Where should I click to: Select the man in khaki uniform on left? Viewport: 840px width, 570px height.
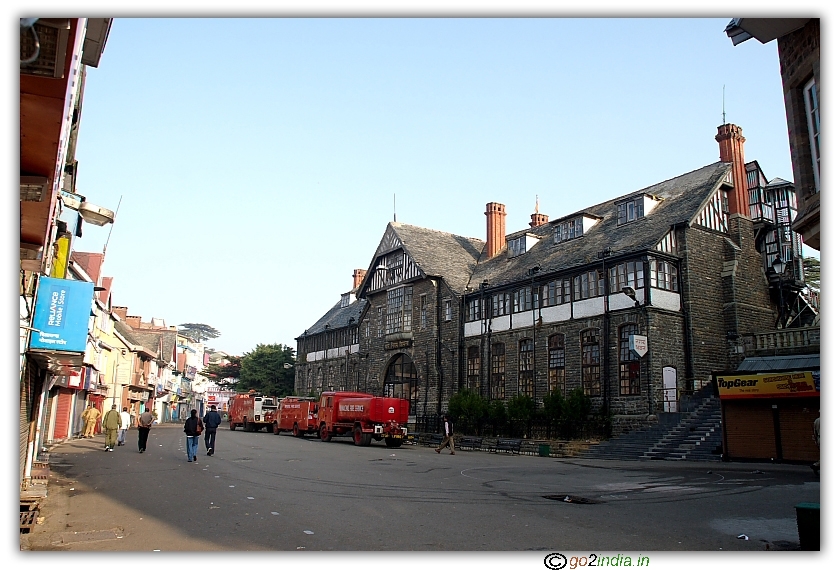(x=111, y=427)
